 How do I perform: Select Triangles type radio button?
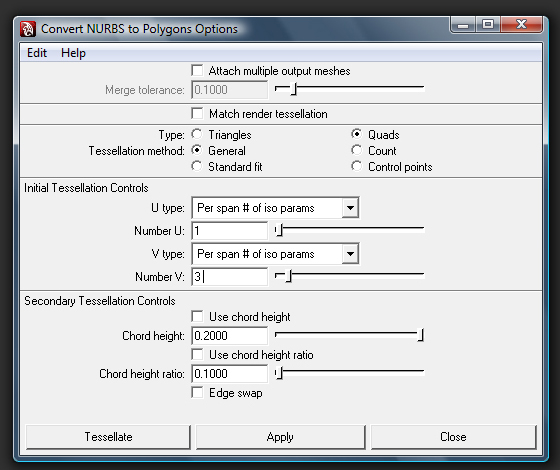tap(196, 134)
